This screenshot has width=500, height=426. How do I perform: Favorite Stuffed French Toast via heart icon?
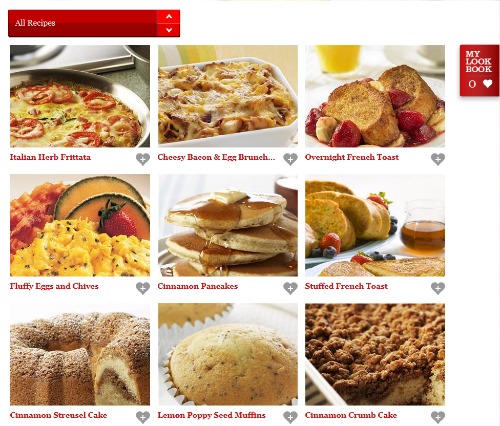click(438, 288)
